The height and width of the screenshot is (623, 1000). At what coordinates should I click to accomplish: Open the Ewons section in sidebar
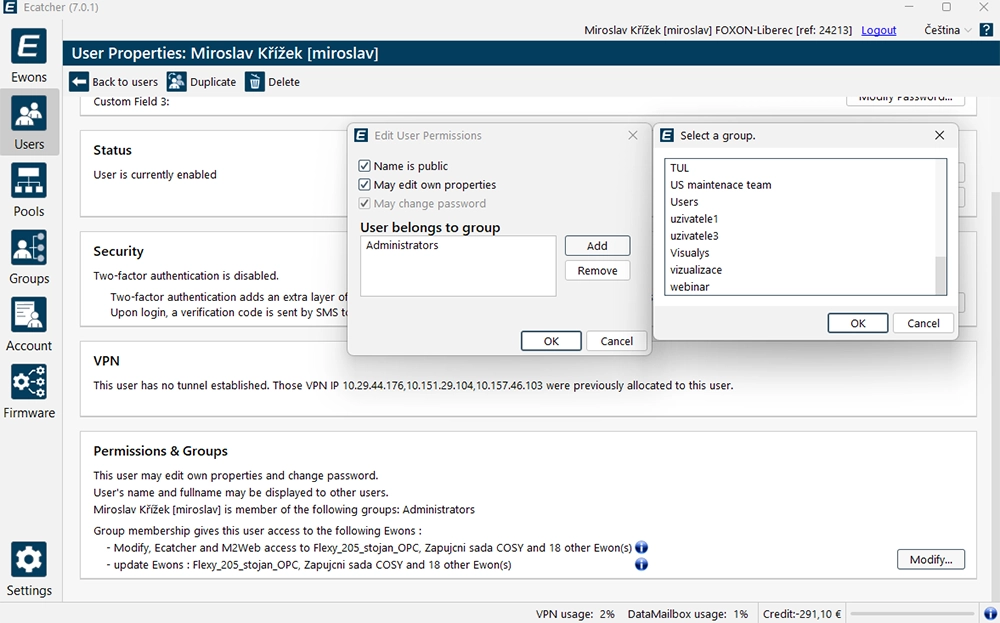pyautogui.click(x=29, y=47)
